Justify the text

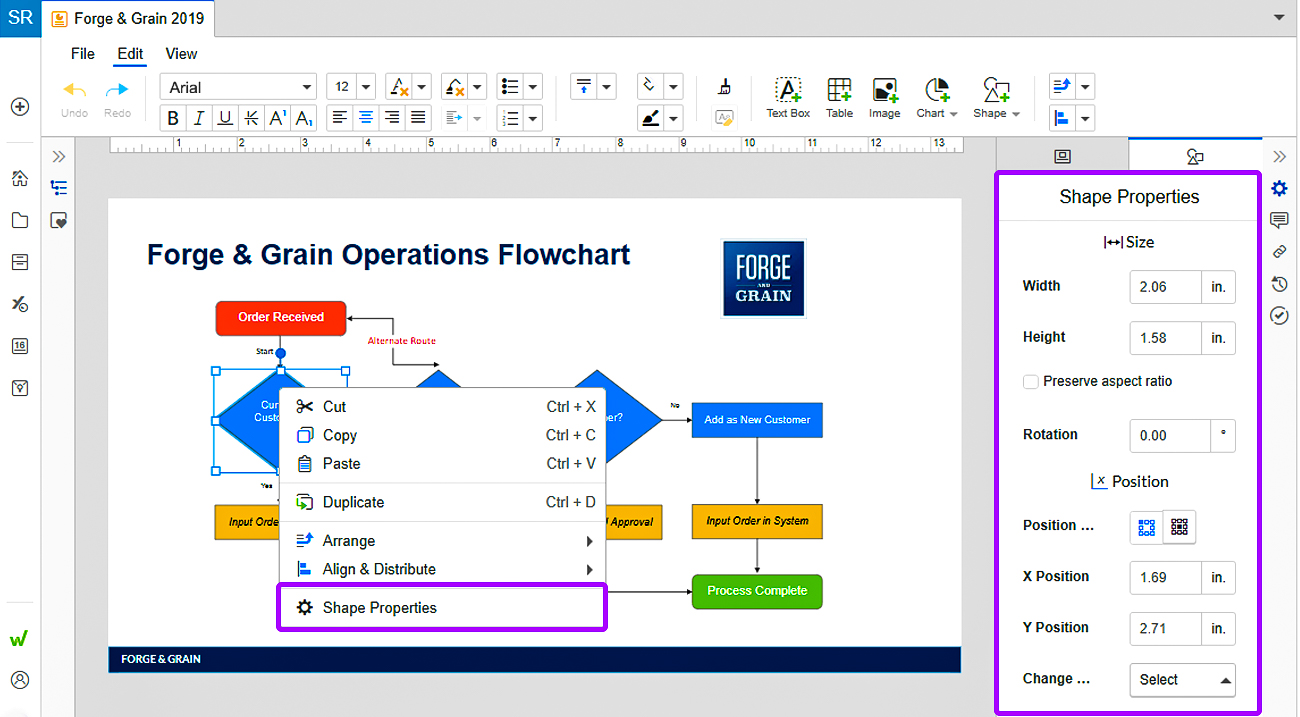coord(419,118)
